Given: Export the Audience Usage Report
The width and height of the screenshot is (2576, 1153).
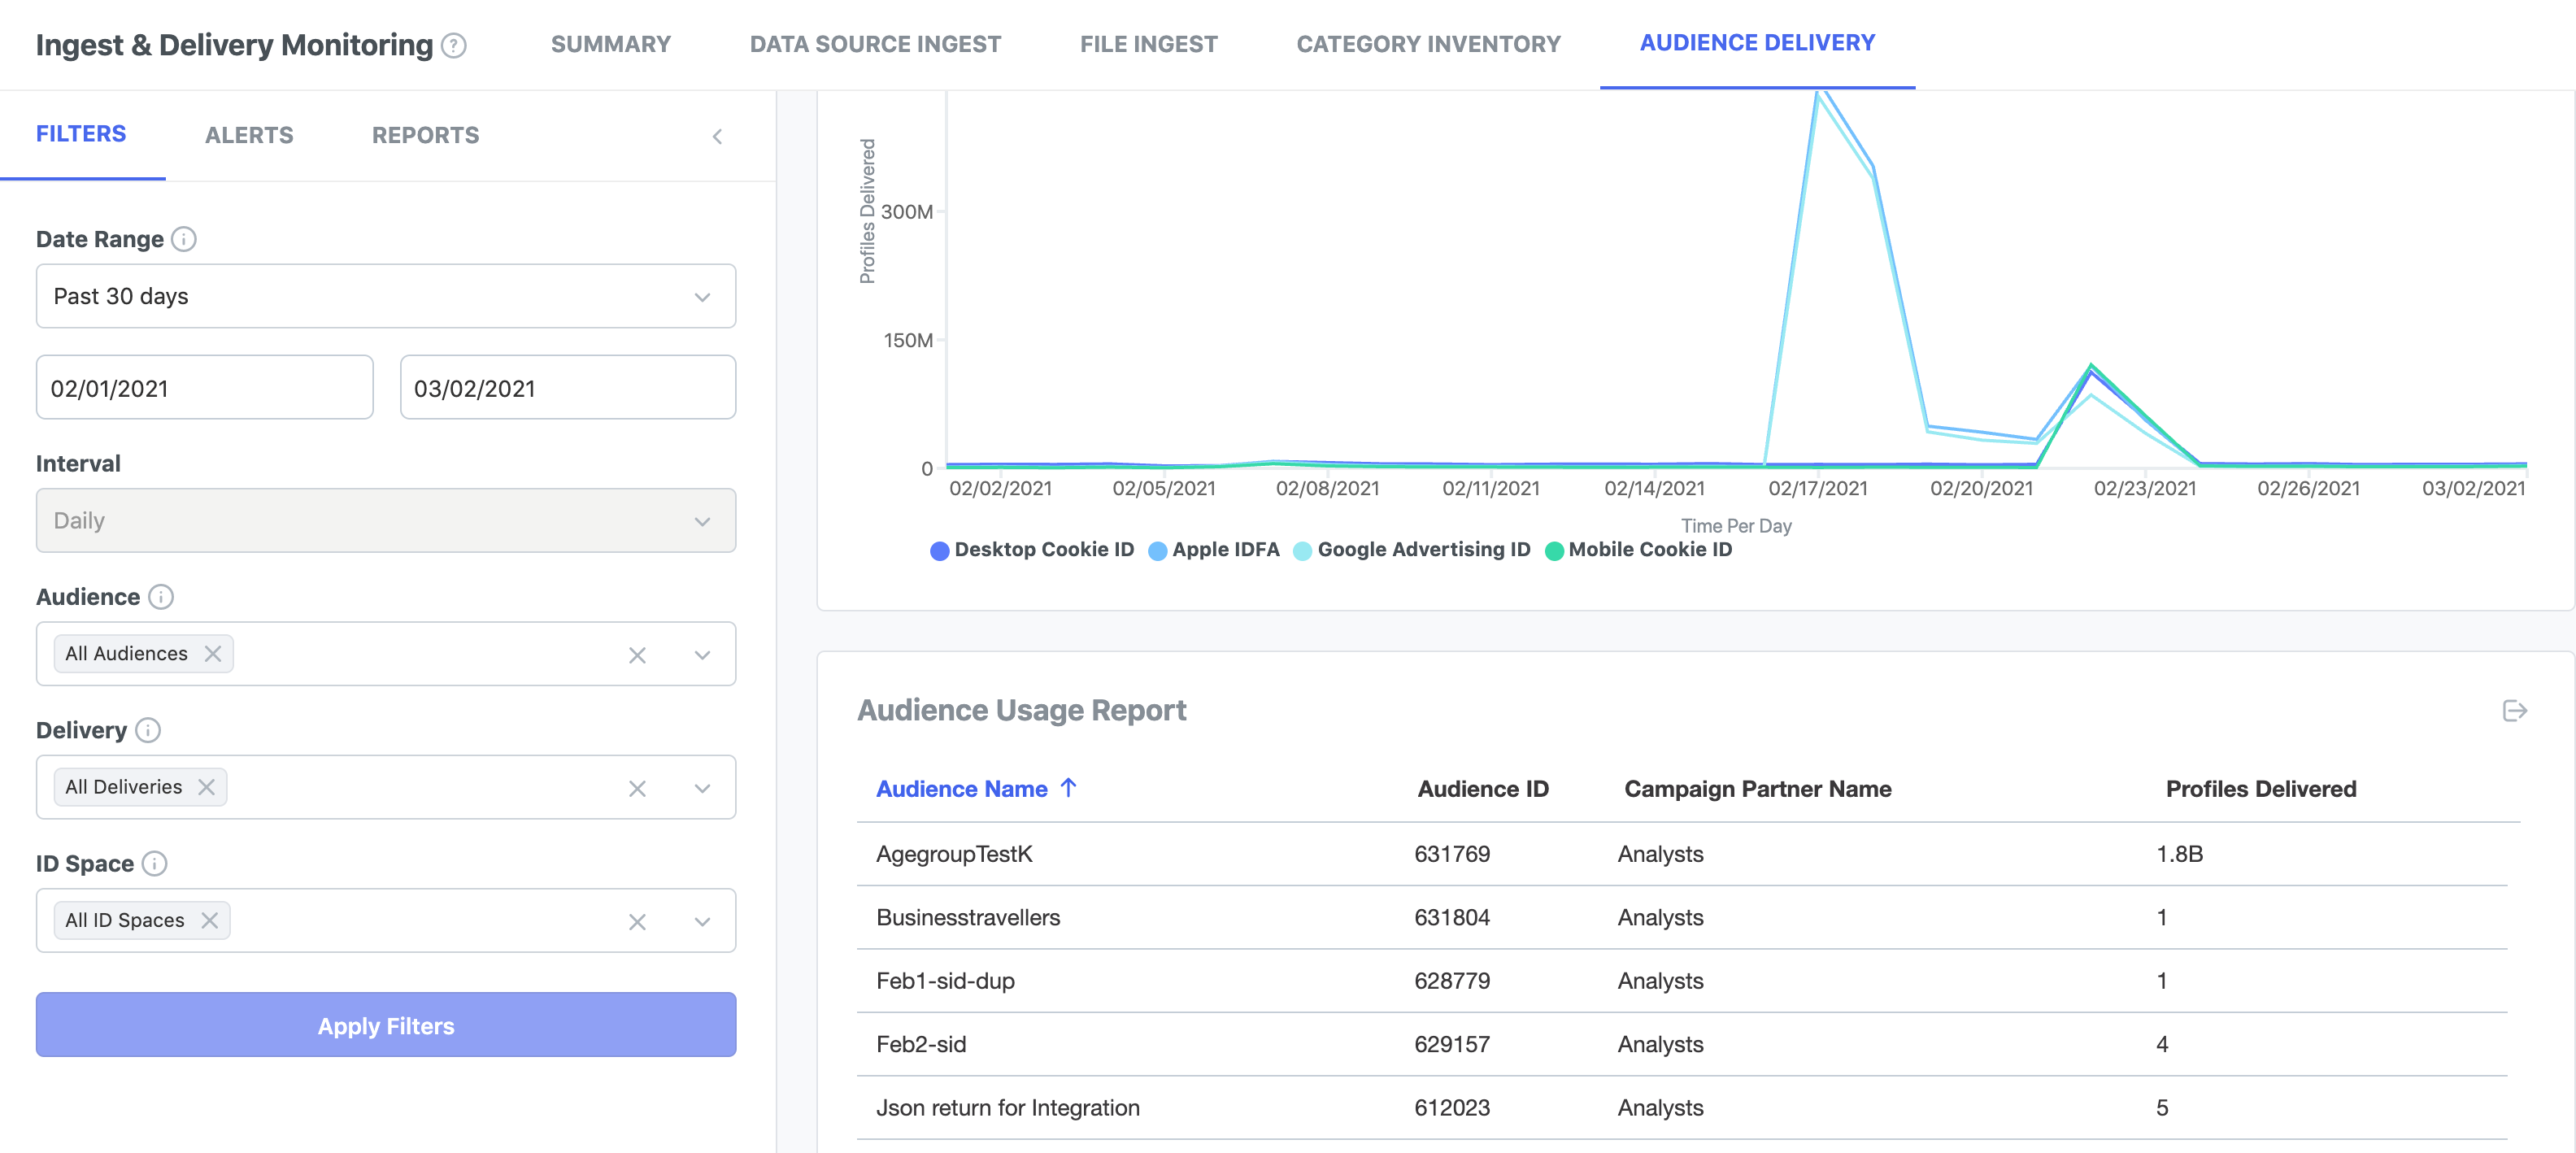Looking at the screenshot, I should point(2514,711).
